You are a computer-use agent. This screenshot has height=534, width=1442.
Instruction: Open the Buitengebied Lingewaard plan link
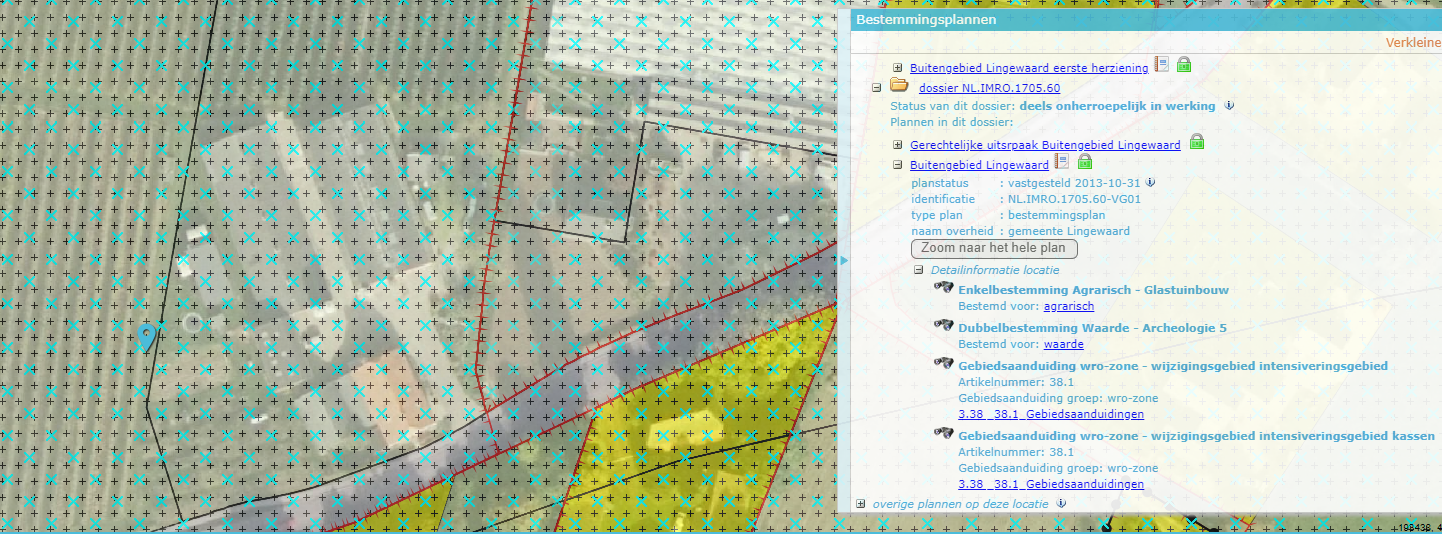(979, 165)
